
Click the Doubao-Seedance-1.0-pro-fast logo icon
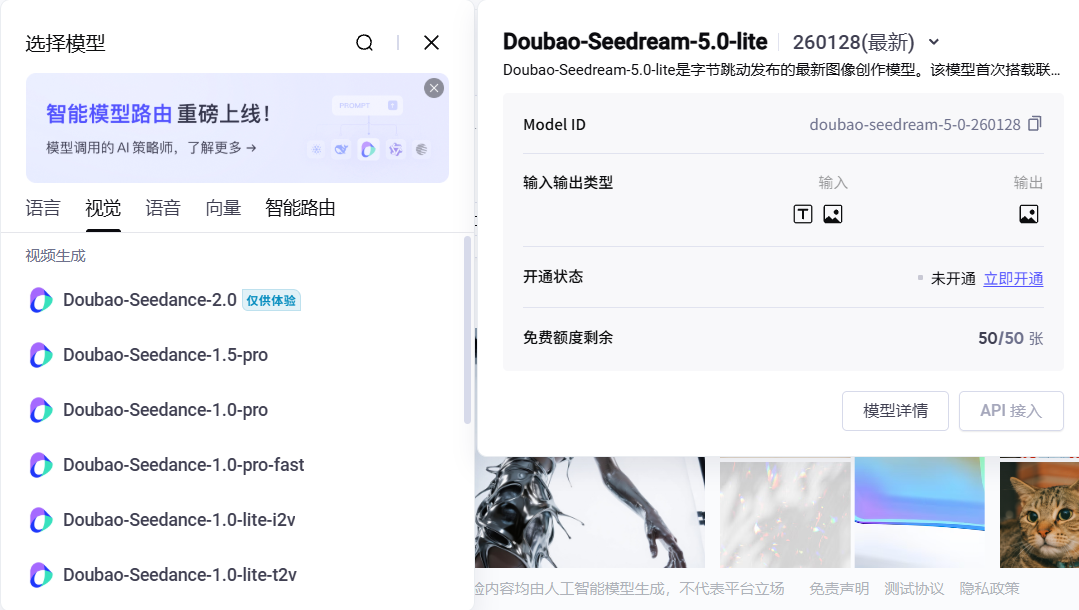[x=41, y=465]
